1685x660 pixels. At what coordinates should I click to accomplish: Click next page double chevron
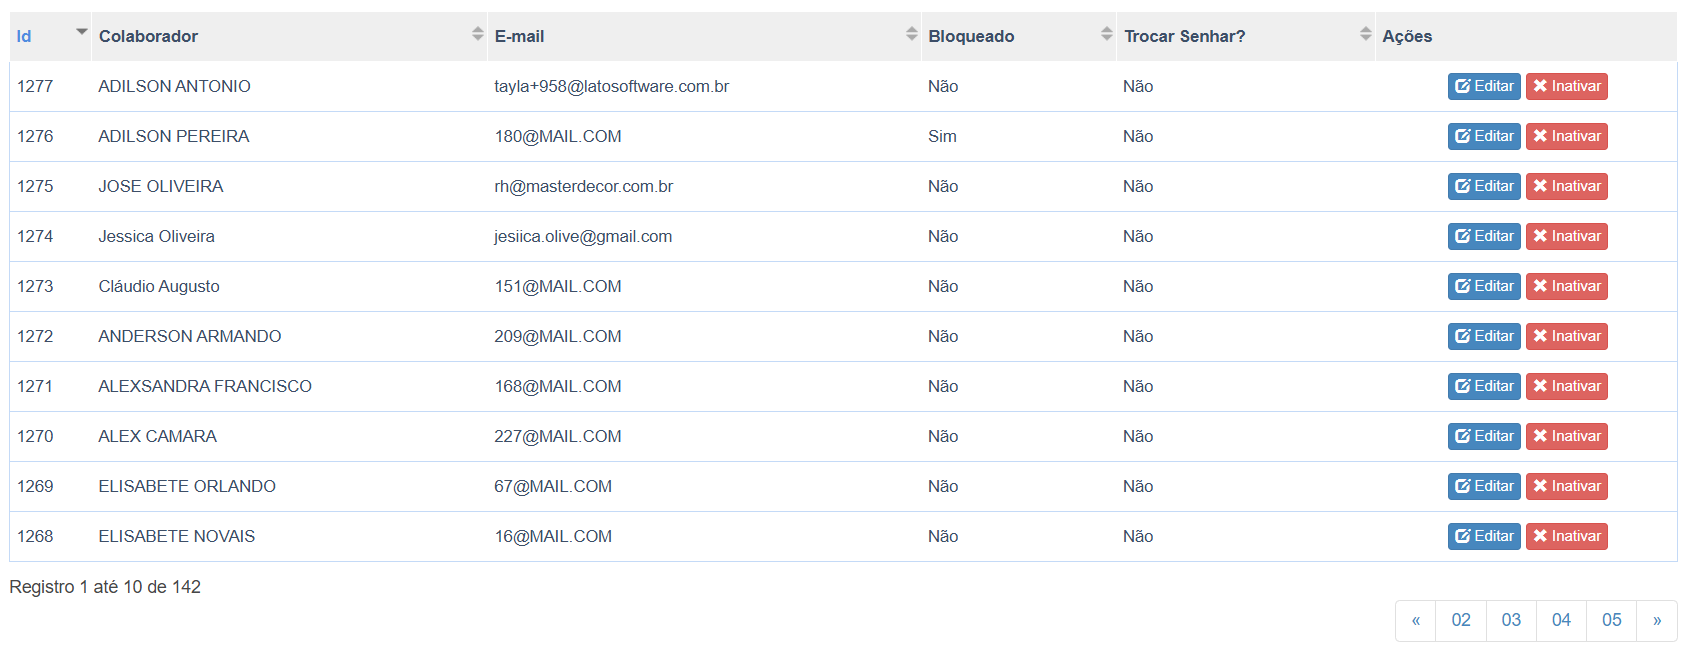click(1657, 620)
